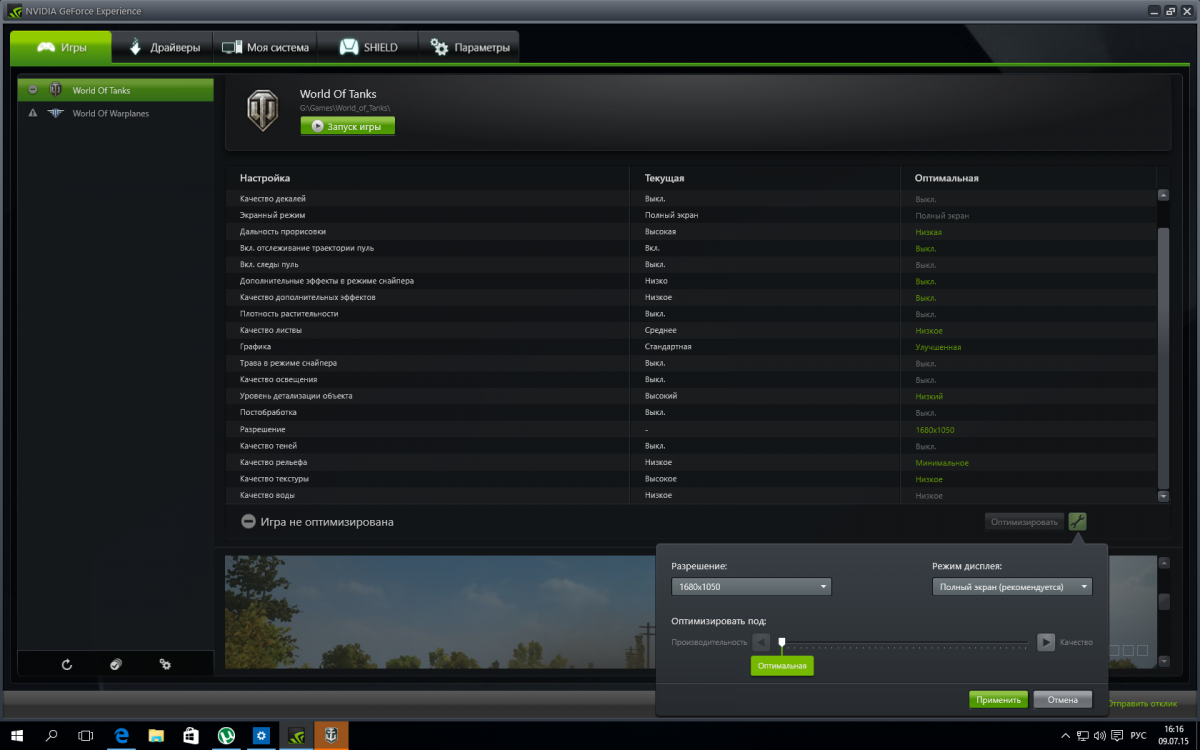Click the not-optimized minus status icon
Image resolution: width=1200 pixels, height=750 pixels.
coord(248,521)
